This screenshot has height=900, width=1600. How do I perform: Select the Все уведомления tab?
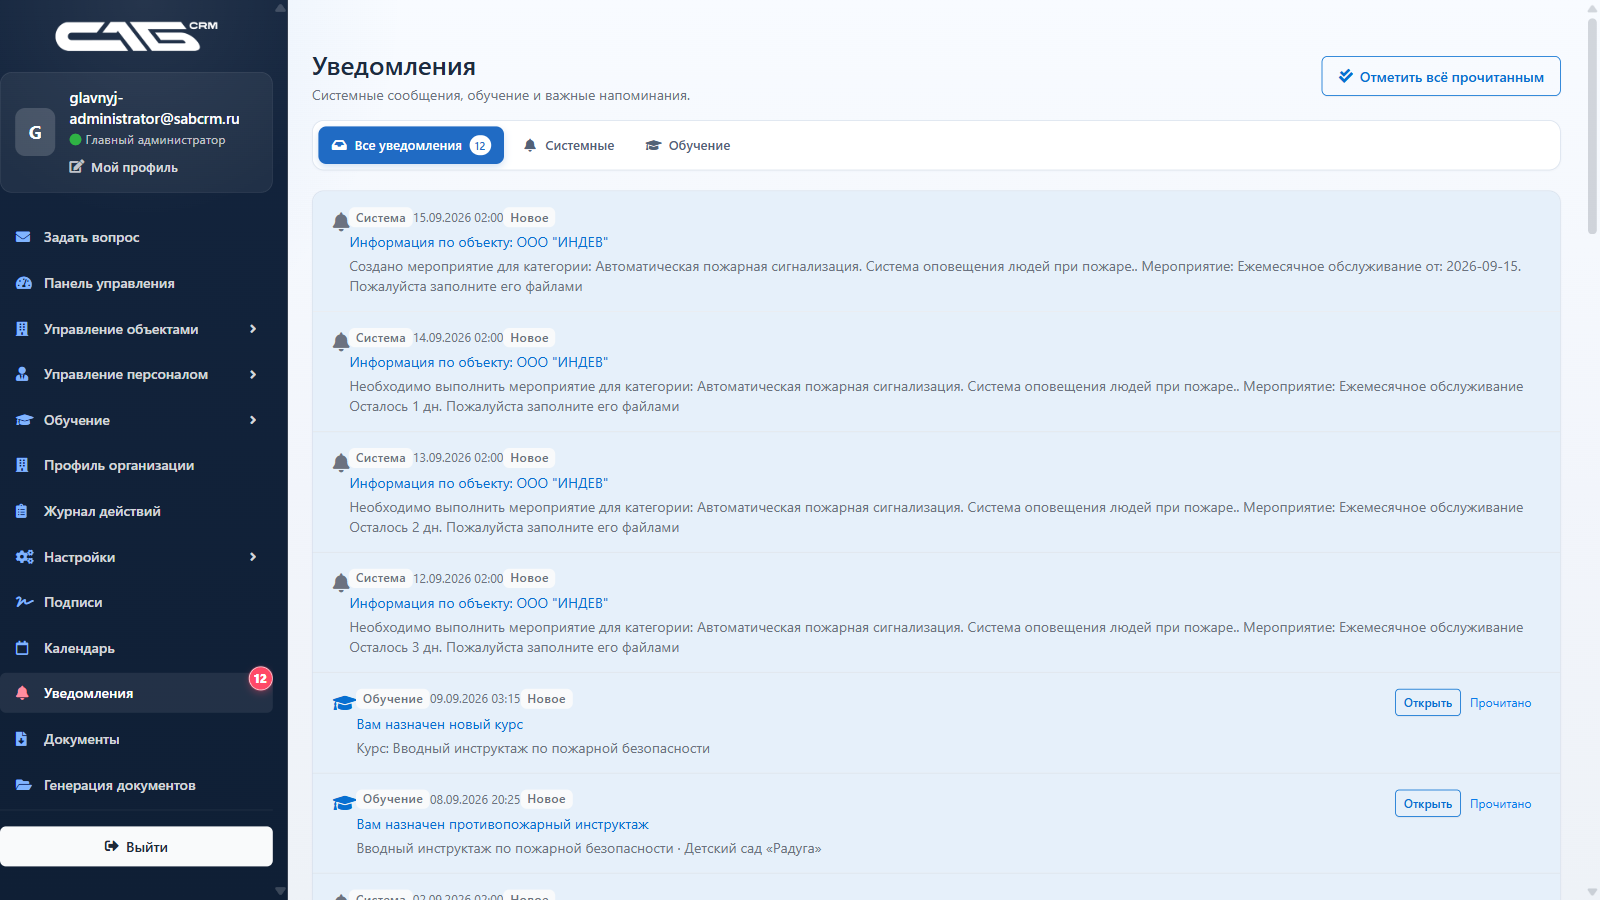(411, 145)
